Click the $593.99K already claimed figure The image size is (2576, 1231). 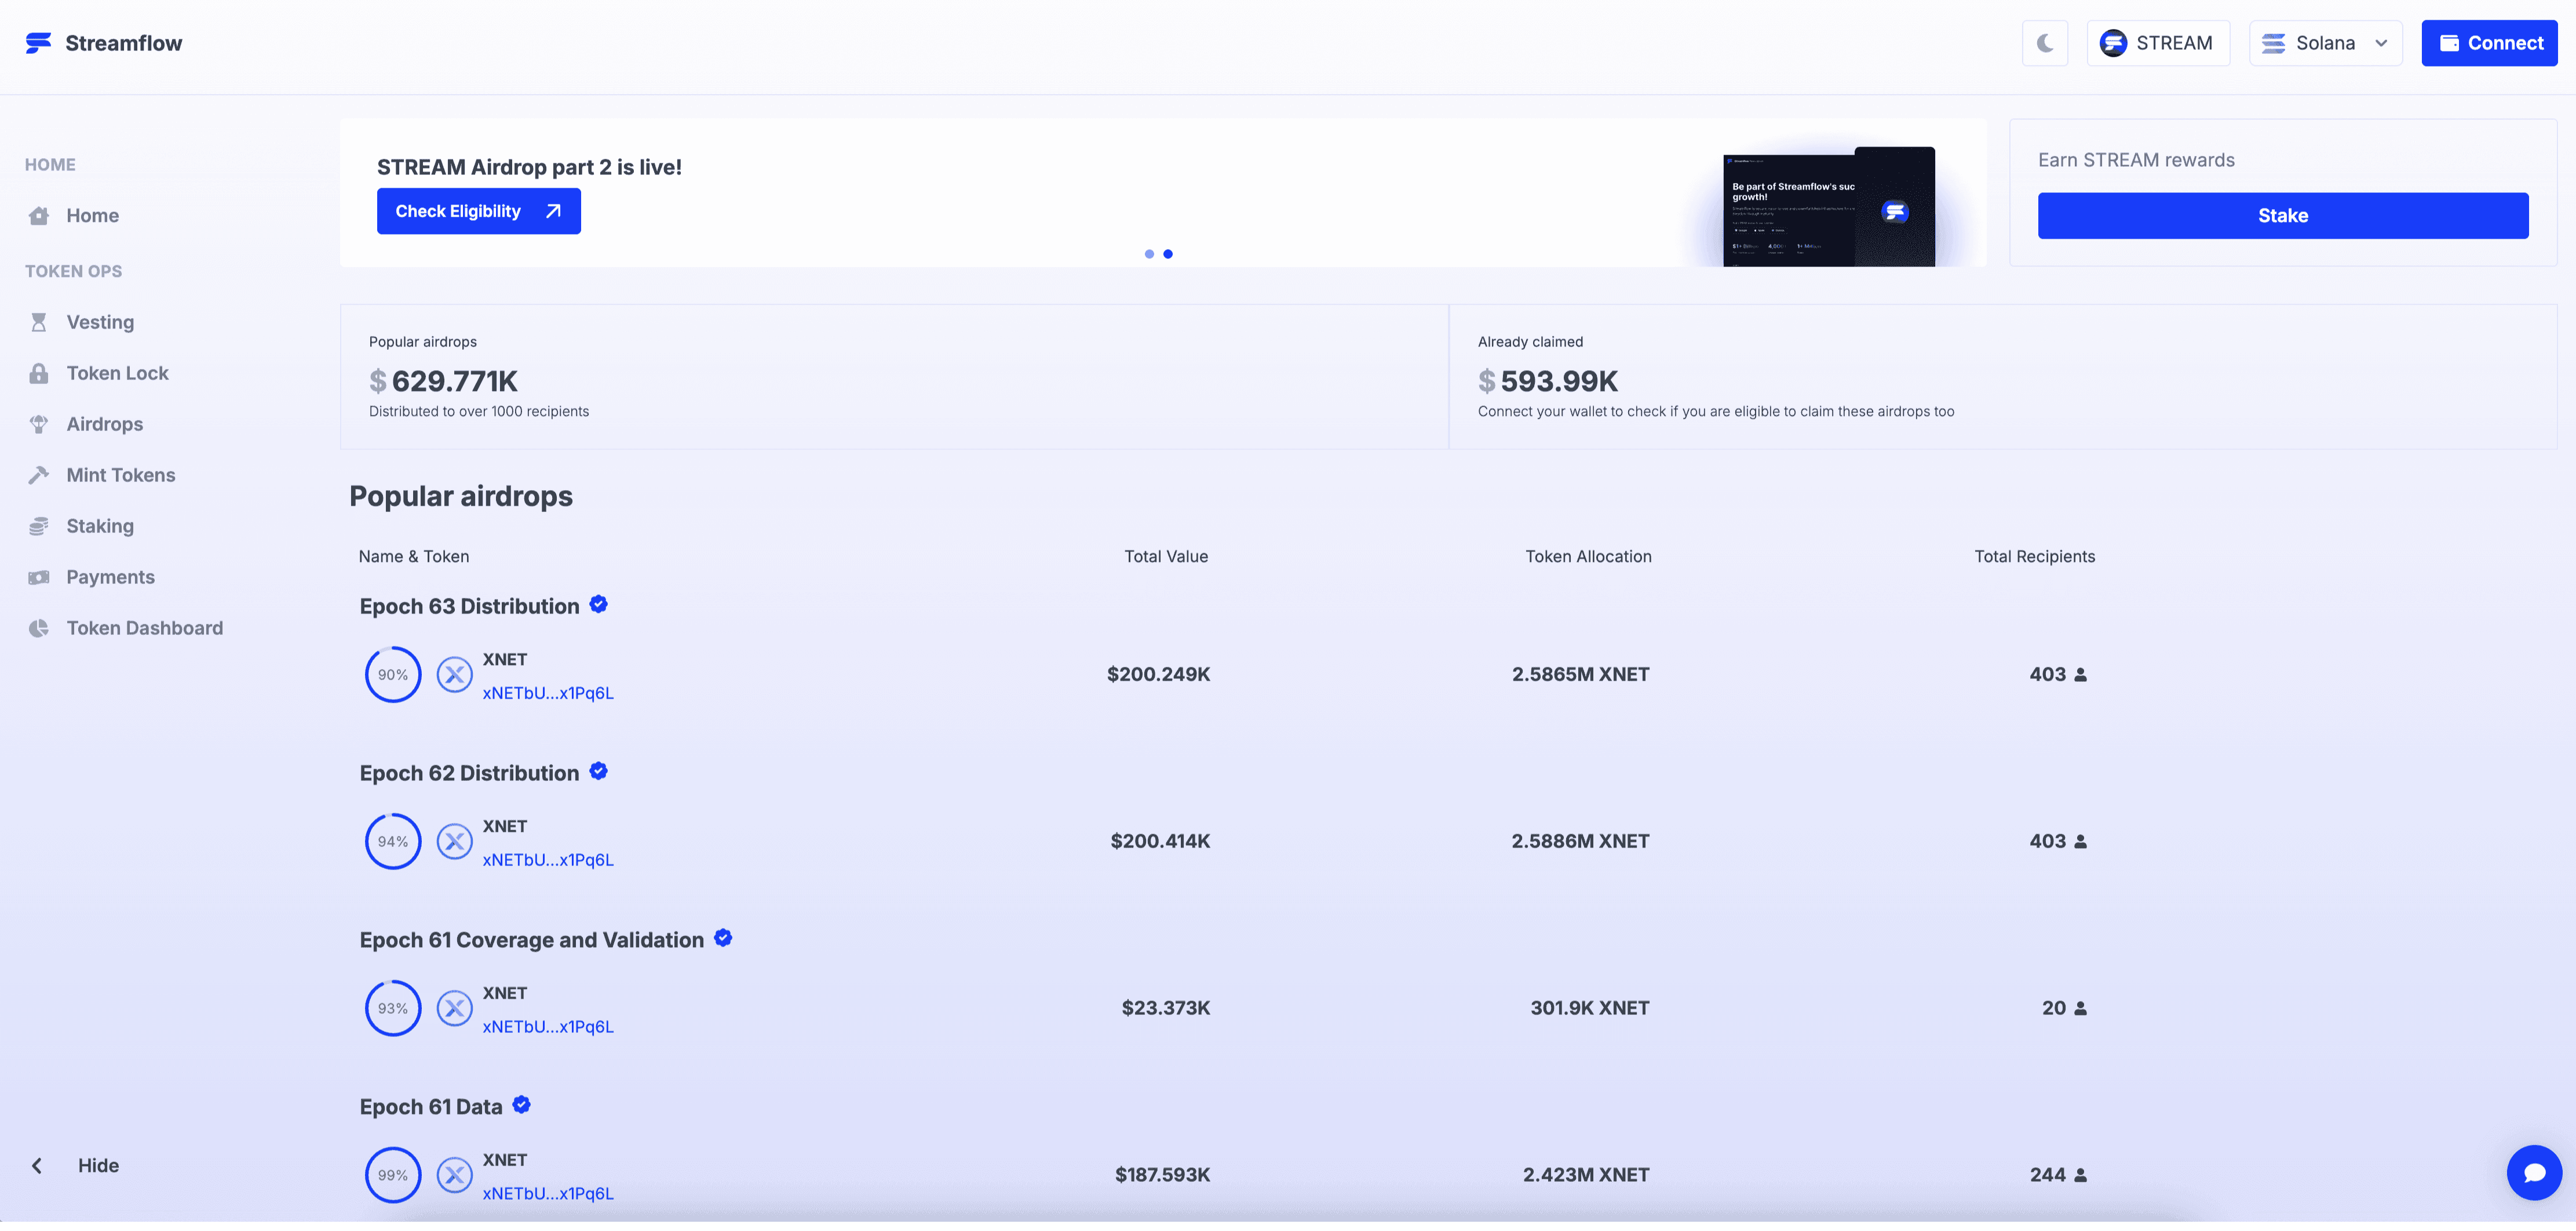[1548, 381]
